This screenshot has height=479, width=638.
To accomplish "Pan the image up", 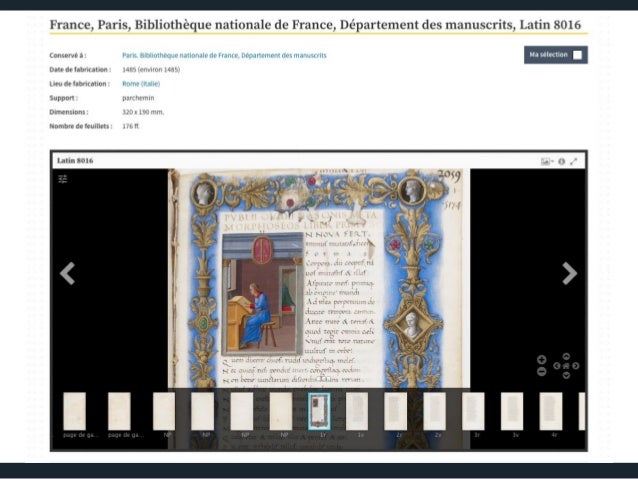I will click(x=566, y=357).
